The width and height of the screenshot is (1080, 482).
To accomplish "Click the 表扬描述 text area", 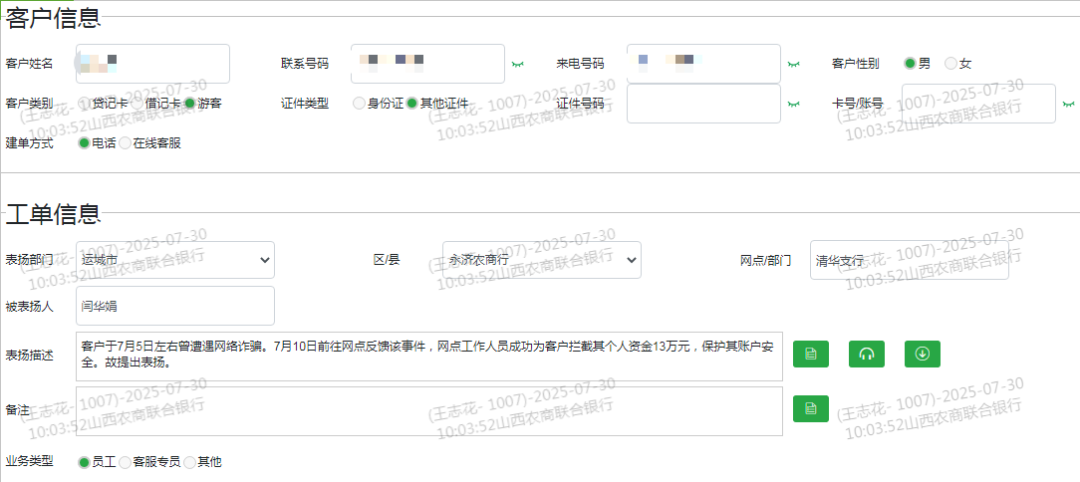I will click(428, 356).
